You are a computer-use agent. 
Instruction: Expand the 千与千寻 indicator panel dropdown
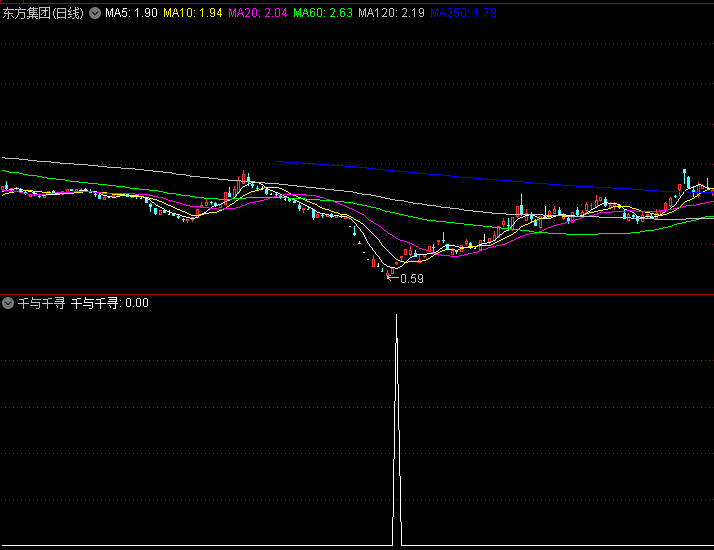[x=9, y=303]
